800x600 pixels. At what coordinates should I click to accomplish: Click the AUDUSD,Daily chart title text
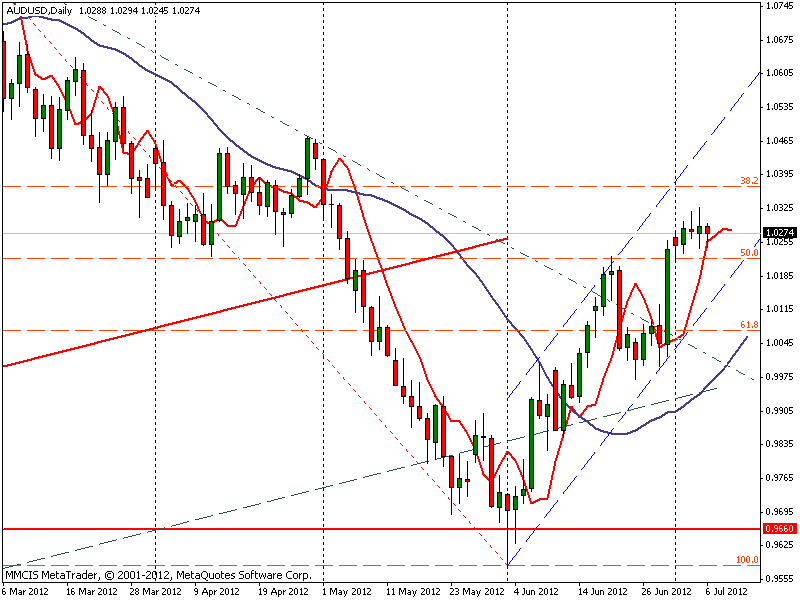pos(39,10)
